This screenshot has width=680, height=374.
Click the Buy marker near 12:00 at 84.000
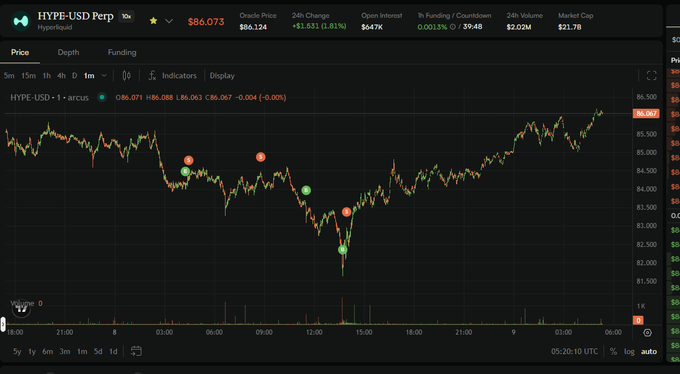[x=306, y=190]
